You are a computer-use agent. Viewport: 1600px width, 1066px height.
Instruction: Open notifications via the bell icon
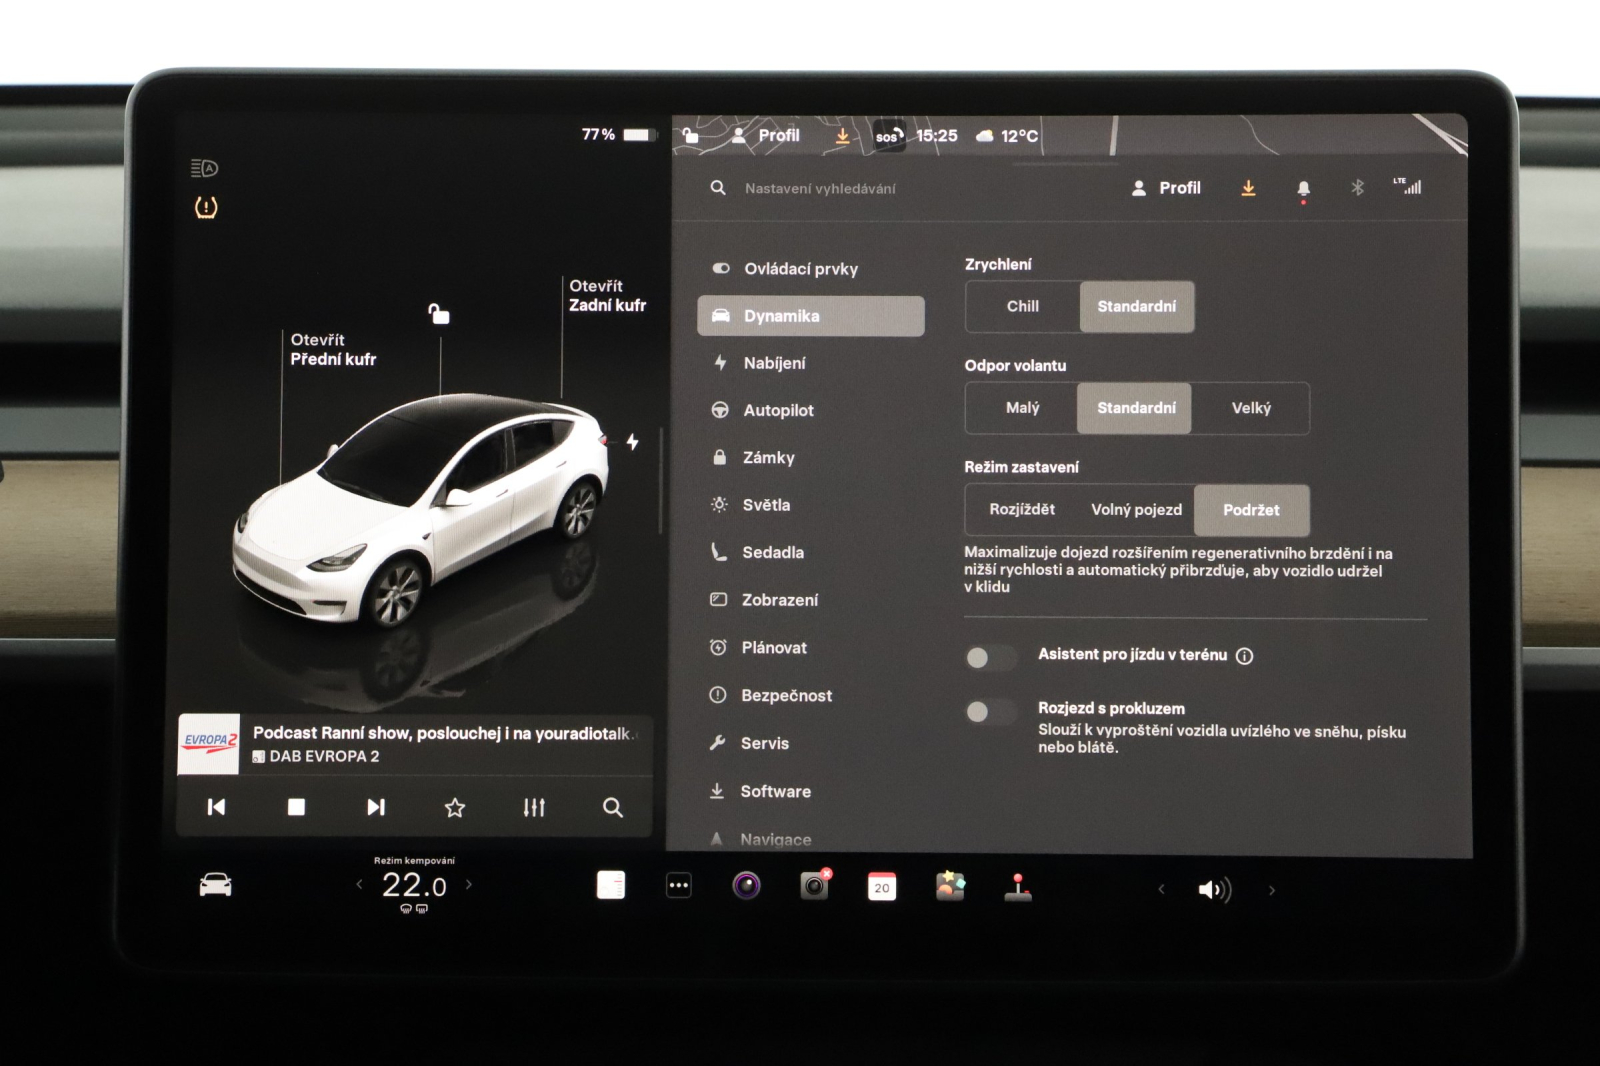pyautogui.click(x=1301, y=187)
